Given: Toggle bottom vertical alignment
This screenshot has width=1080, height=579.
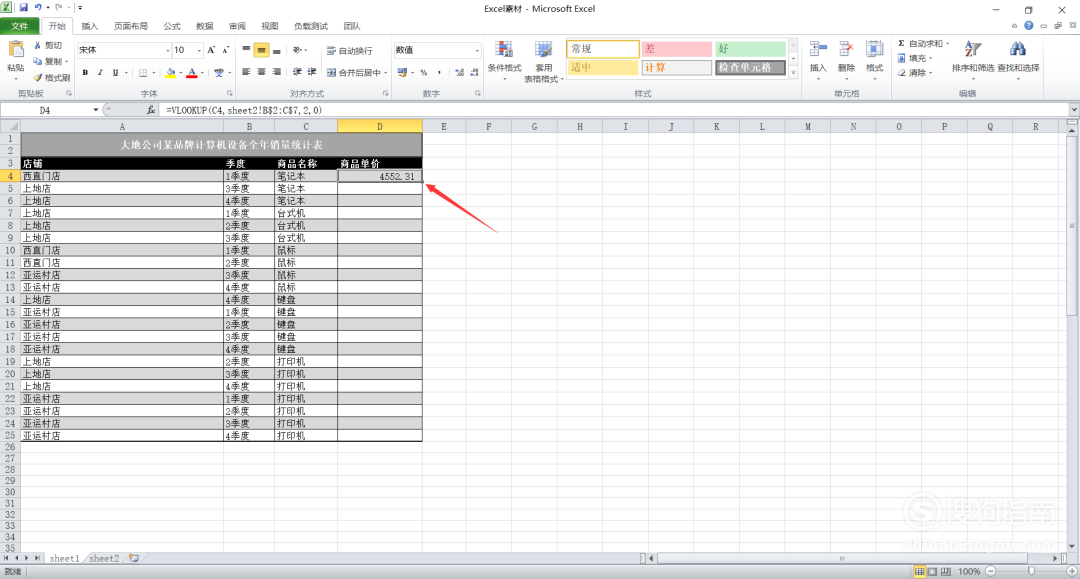Looking at the screenshot, I should [x=276, y=50].
